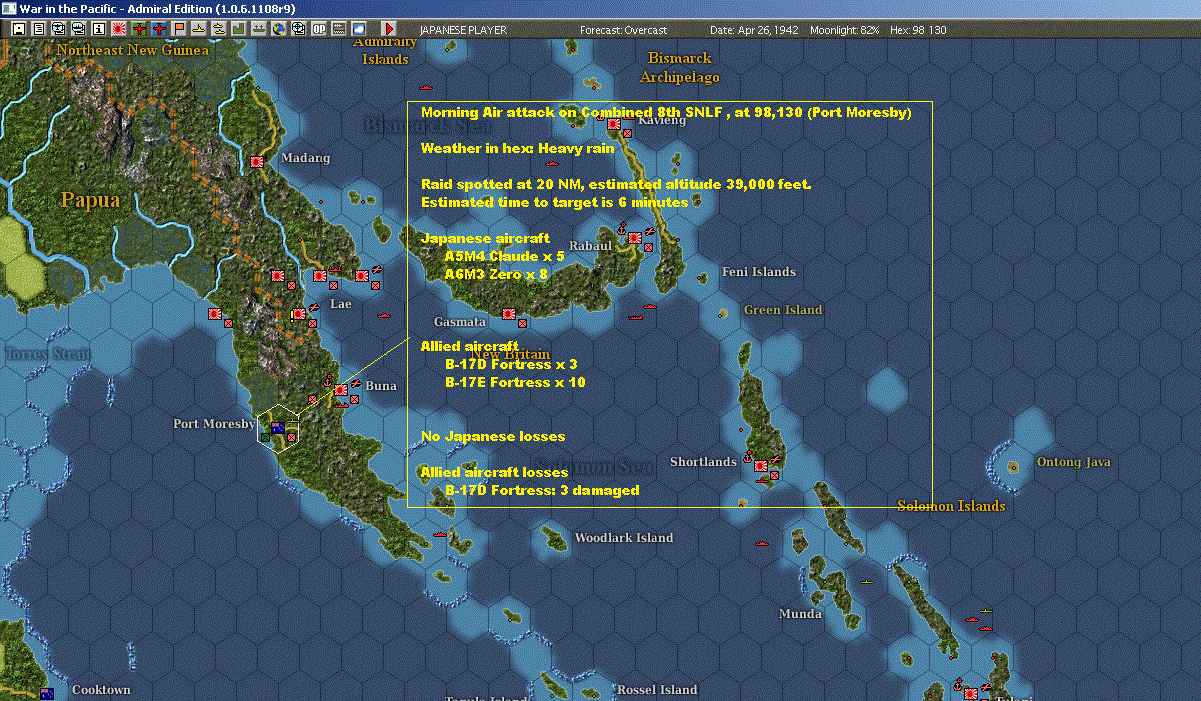Select the red ship south of Woodlark Island label
This screenshot has width=1201, height=701.
[762, 544]
